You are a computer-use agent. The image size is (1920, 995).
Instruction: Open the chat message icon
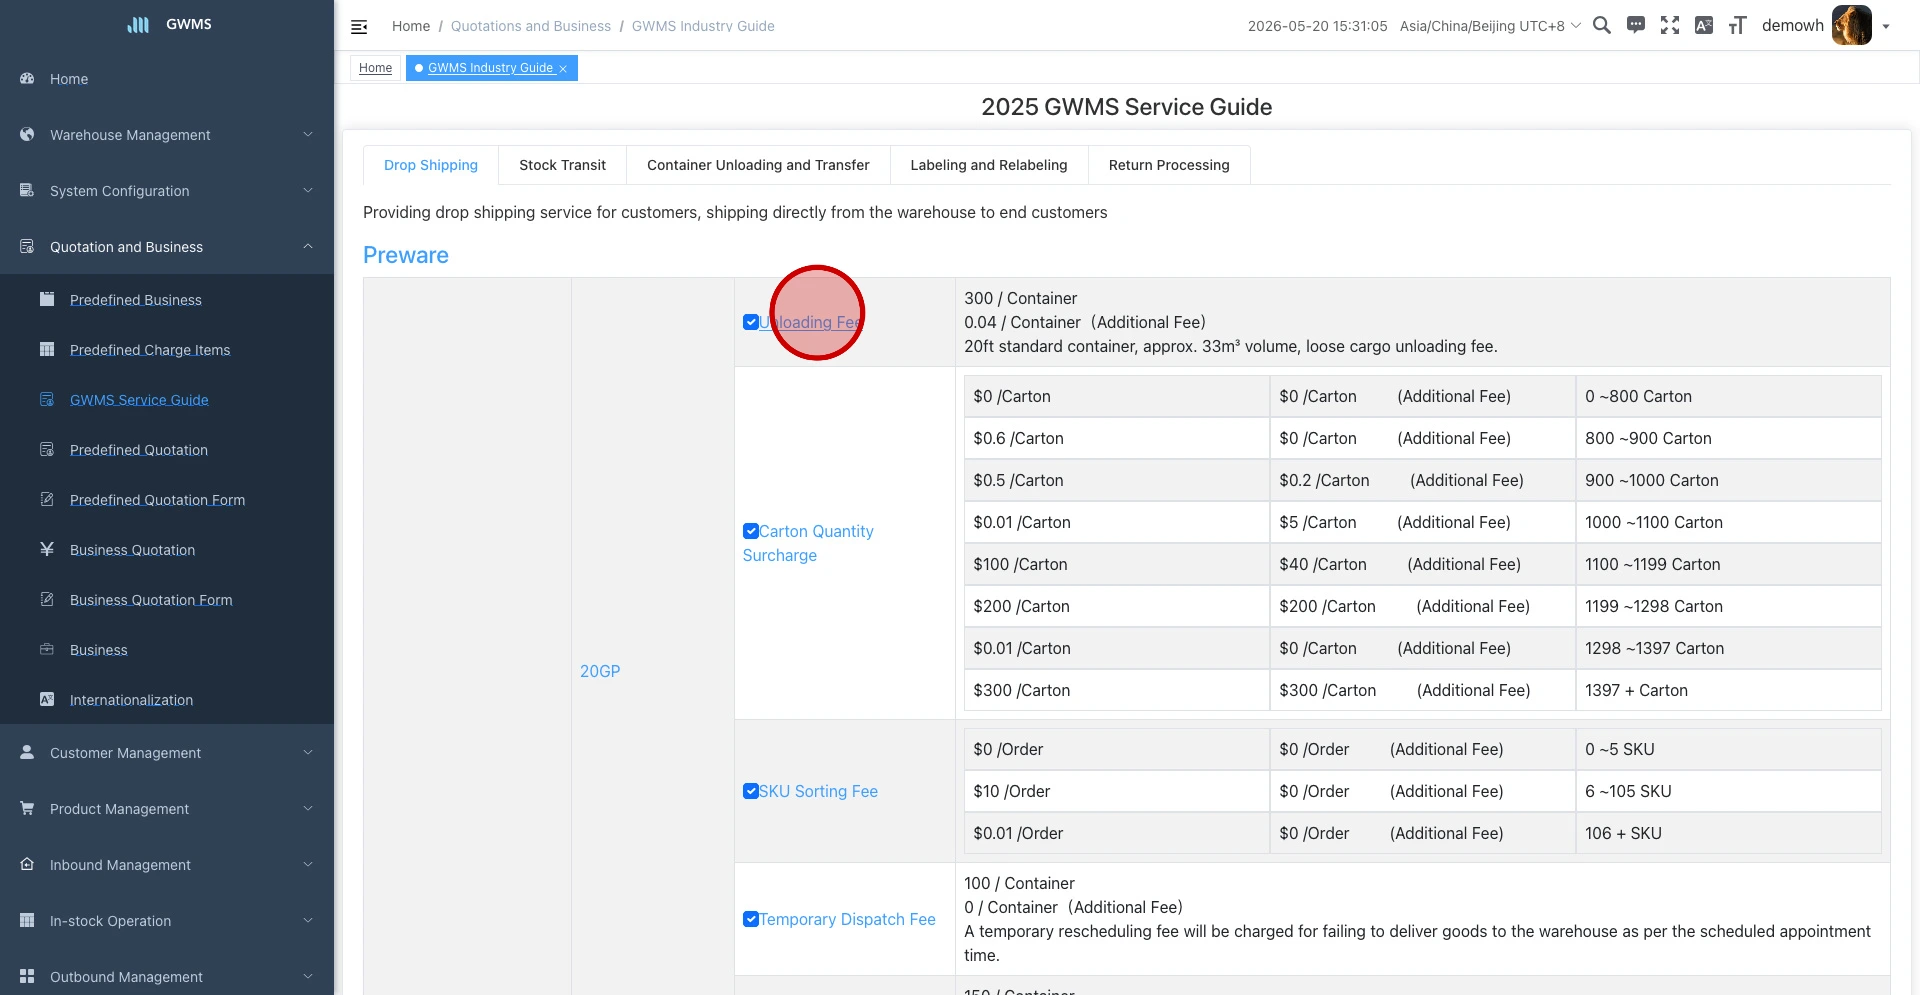click(1636, 26)
